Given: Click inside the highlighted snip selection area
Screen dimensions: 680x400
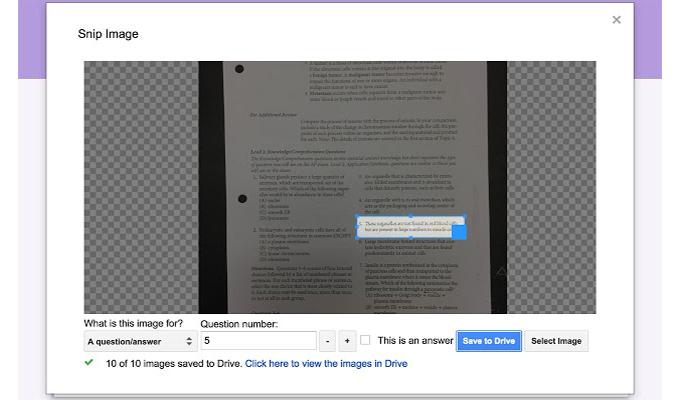Looking at the screenshot, I should pos(404,227).
